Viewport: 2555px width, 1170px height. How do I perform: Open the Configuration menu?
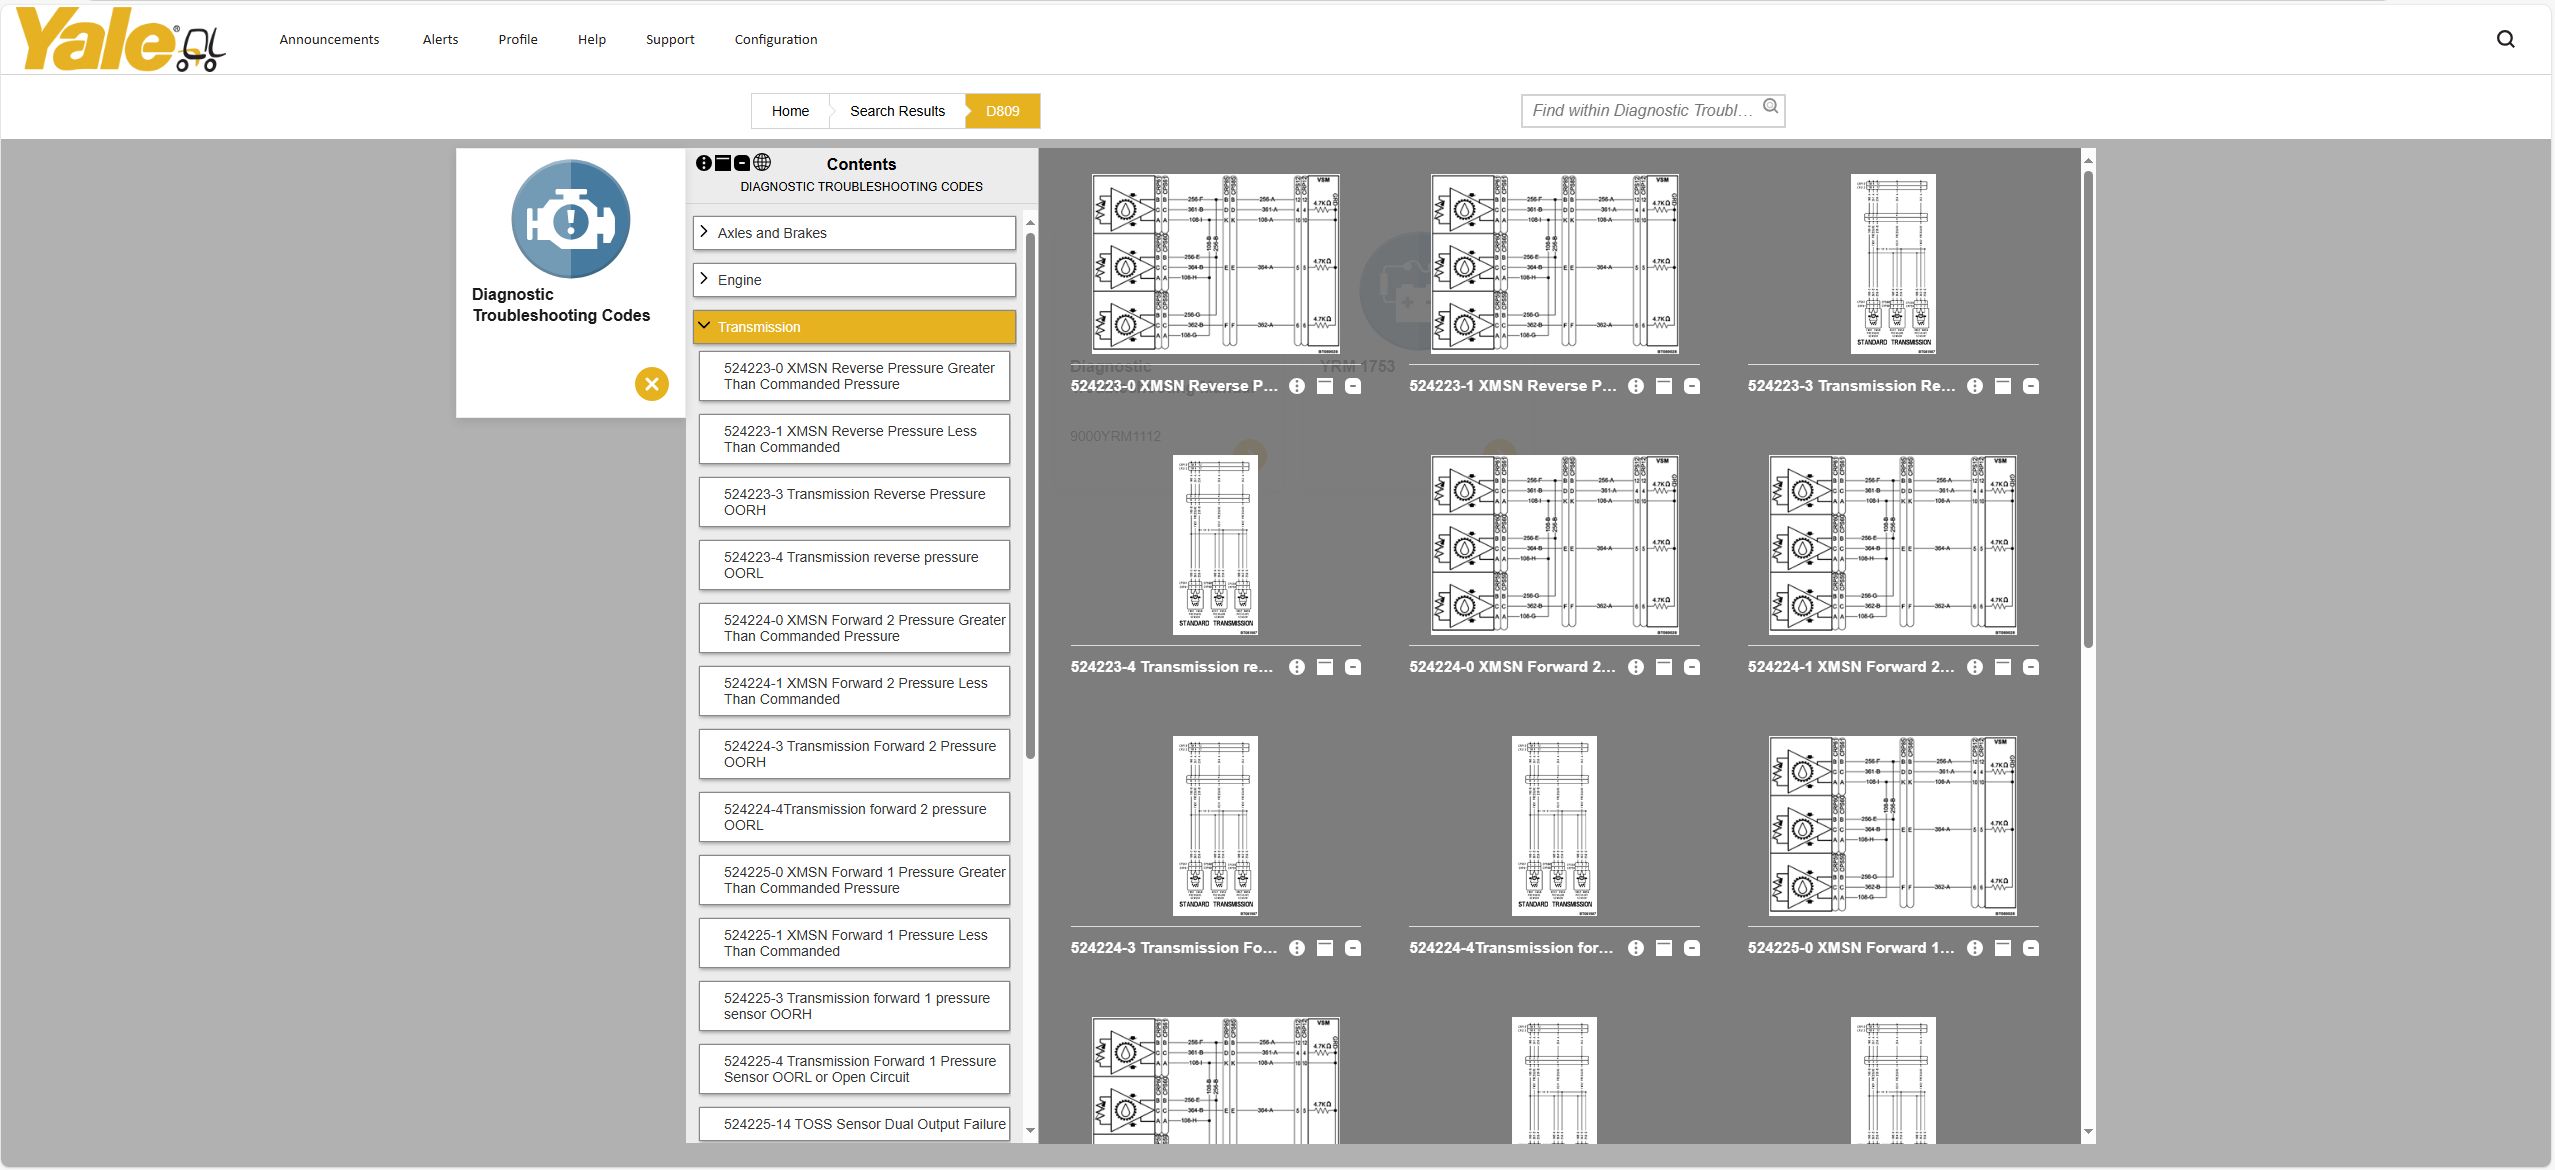[x=775, y=39]
